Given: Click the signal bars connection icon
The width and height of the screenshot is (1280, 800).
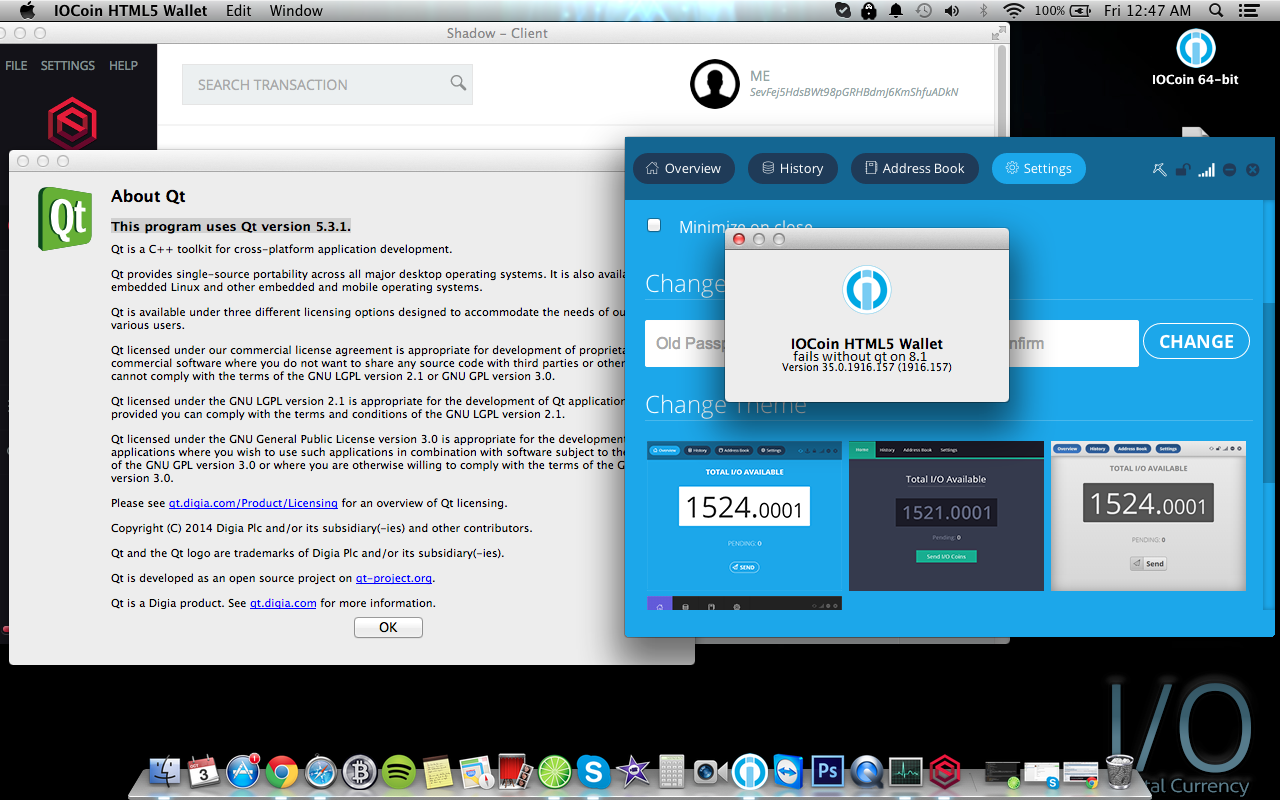Looking at the screenshot, I should (1206, 169).
